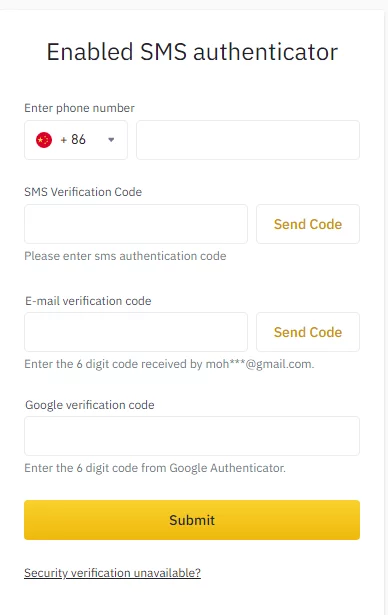
Task: Click the Google Authenticator hint text
Action: pyautogui.click(x=155, y=468)
